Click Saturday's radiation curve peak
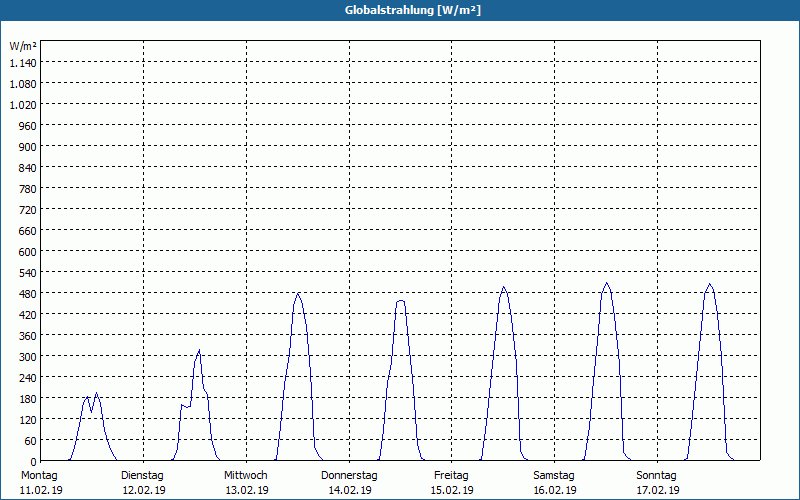The height and width of the screenshot is (500, 800). tap(606, 284)
